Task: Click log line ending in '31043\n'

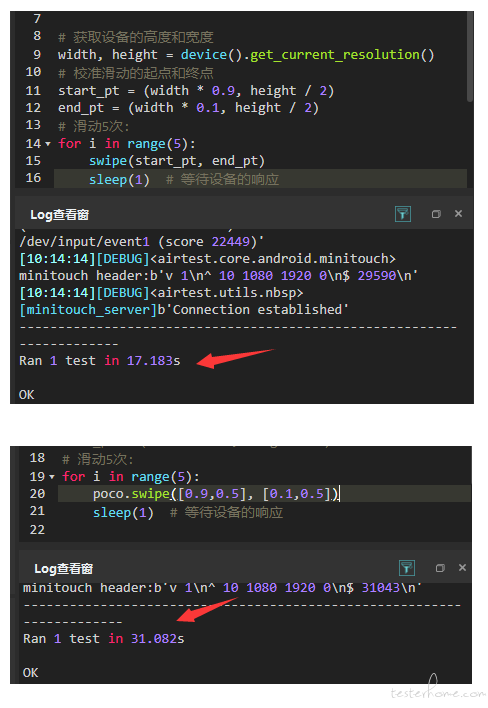Action: [223, 587]
